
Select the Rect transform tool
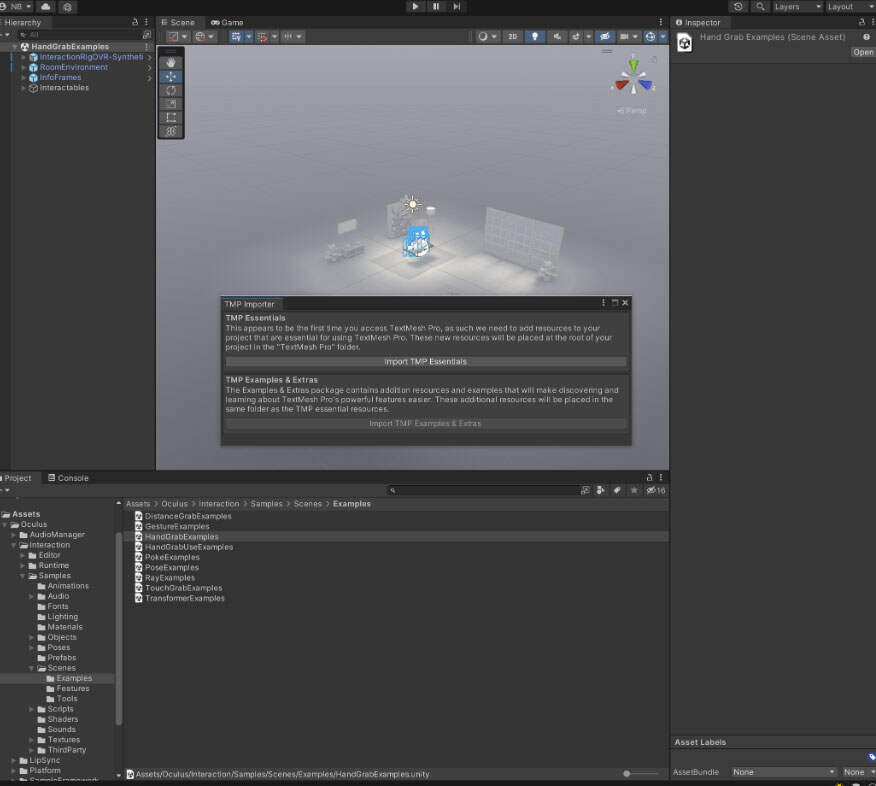coord(171,117)
